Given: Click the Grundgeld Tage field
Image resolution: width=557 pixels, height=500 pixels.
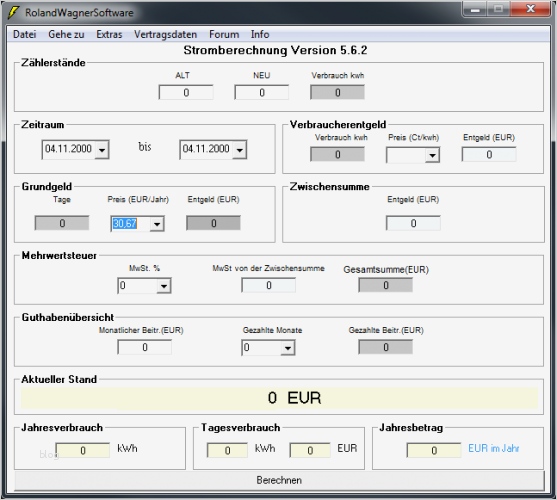Looking at the screenshot, I should (x=62, y=223).
